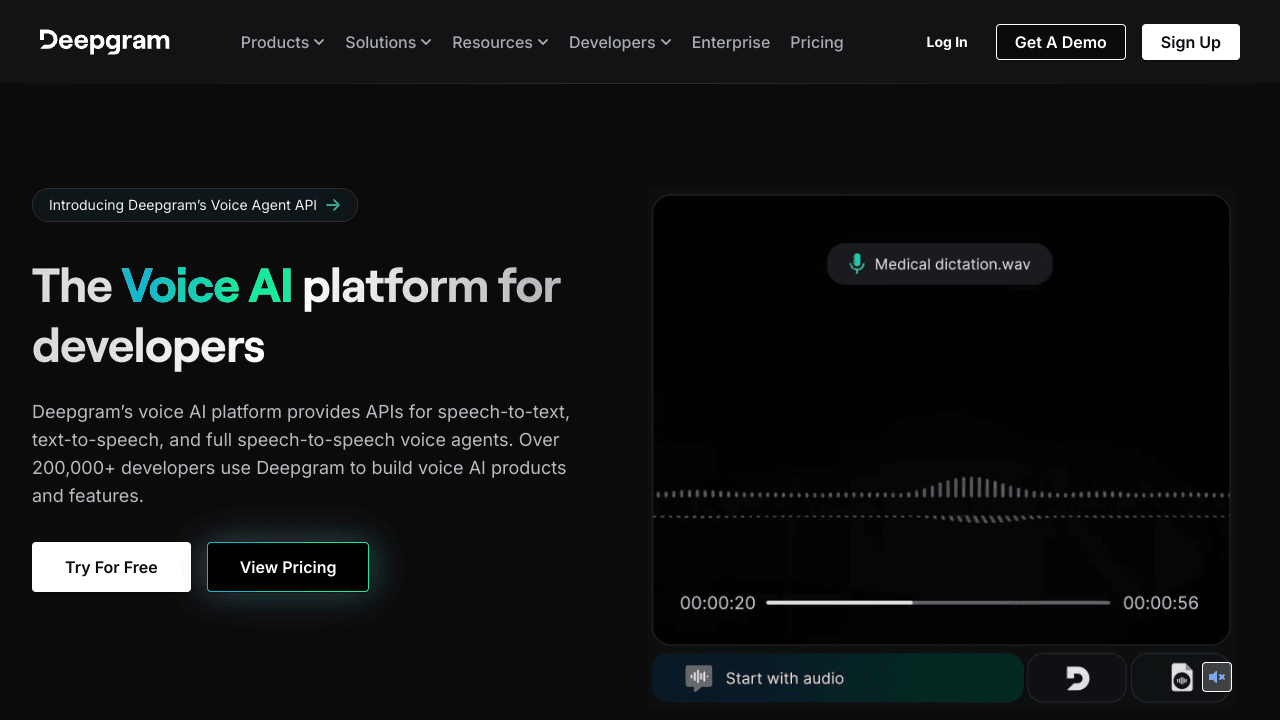Click the Log In link
1280x720 pixels.
946,42
